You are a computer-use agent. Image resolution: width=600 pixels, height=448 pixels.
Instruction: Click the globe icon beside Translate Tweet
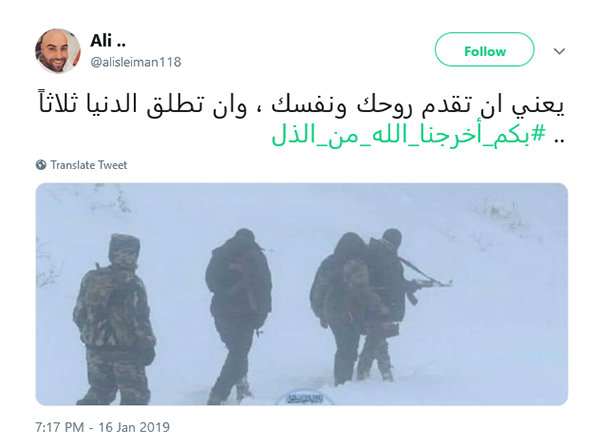[x=41, y=165]
